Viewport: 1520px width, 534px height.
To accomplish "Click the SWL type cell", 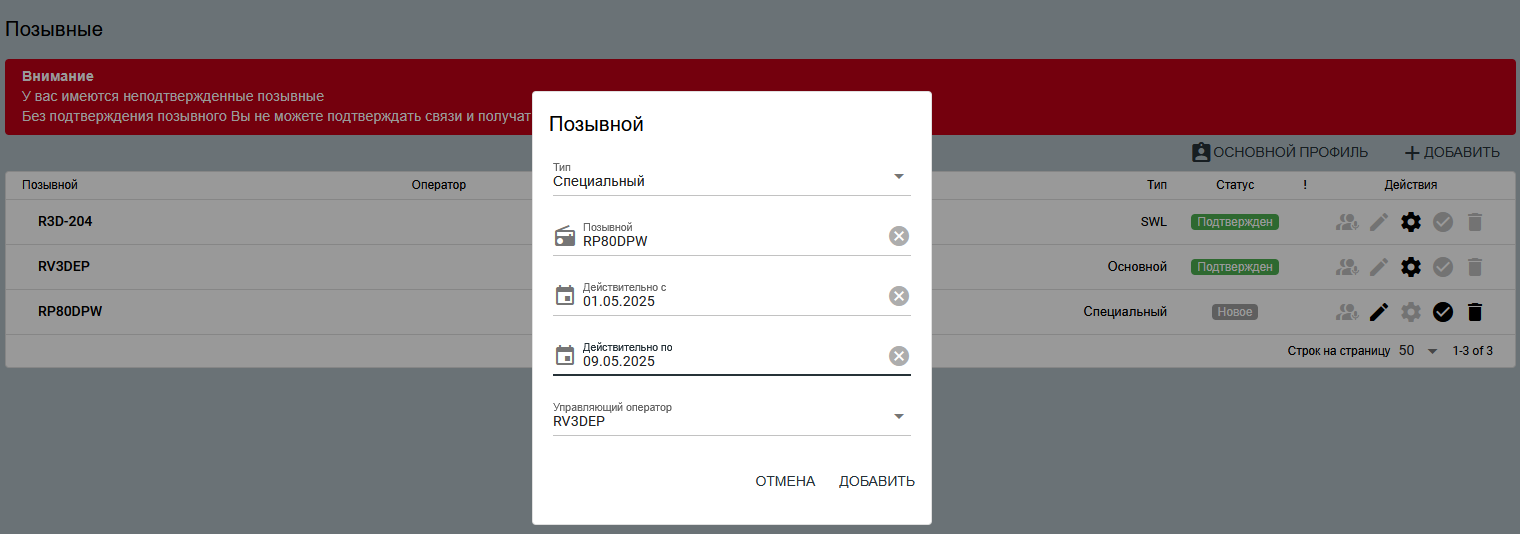I will 1154,222.
